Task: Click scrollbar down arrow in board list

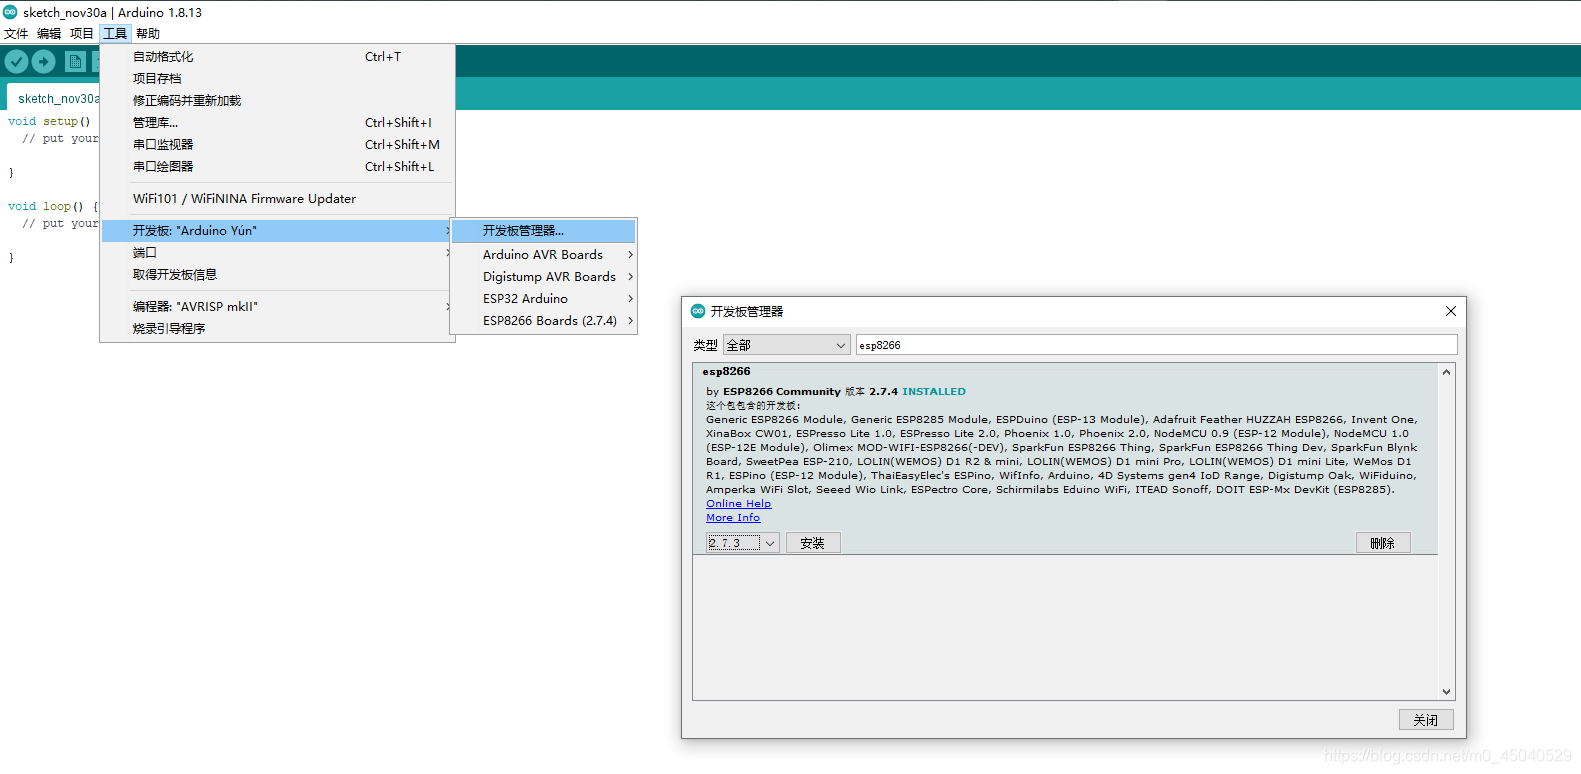Action: click(x=1446, y=692)
